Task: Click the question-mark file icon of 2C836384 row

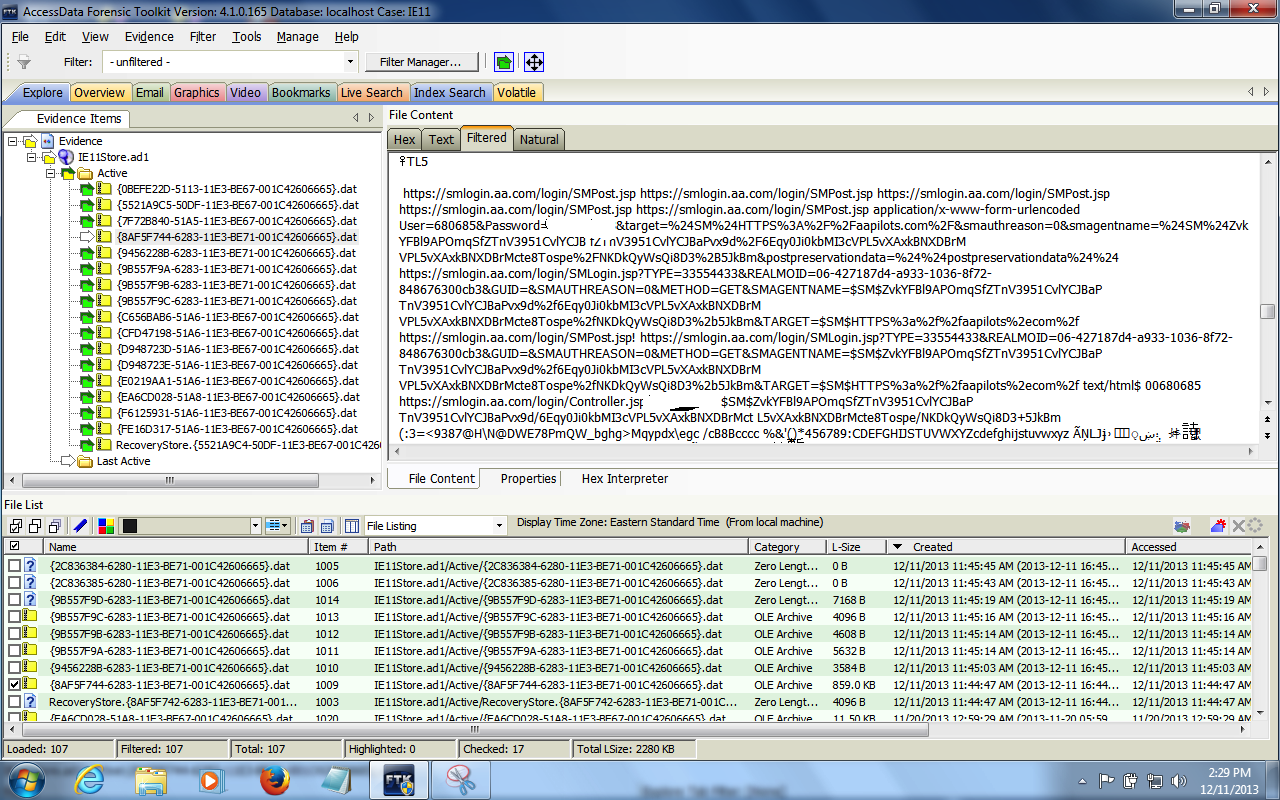Action: tap(30, 566)
